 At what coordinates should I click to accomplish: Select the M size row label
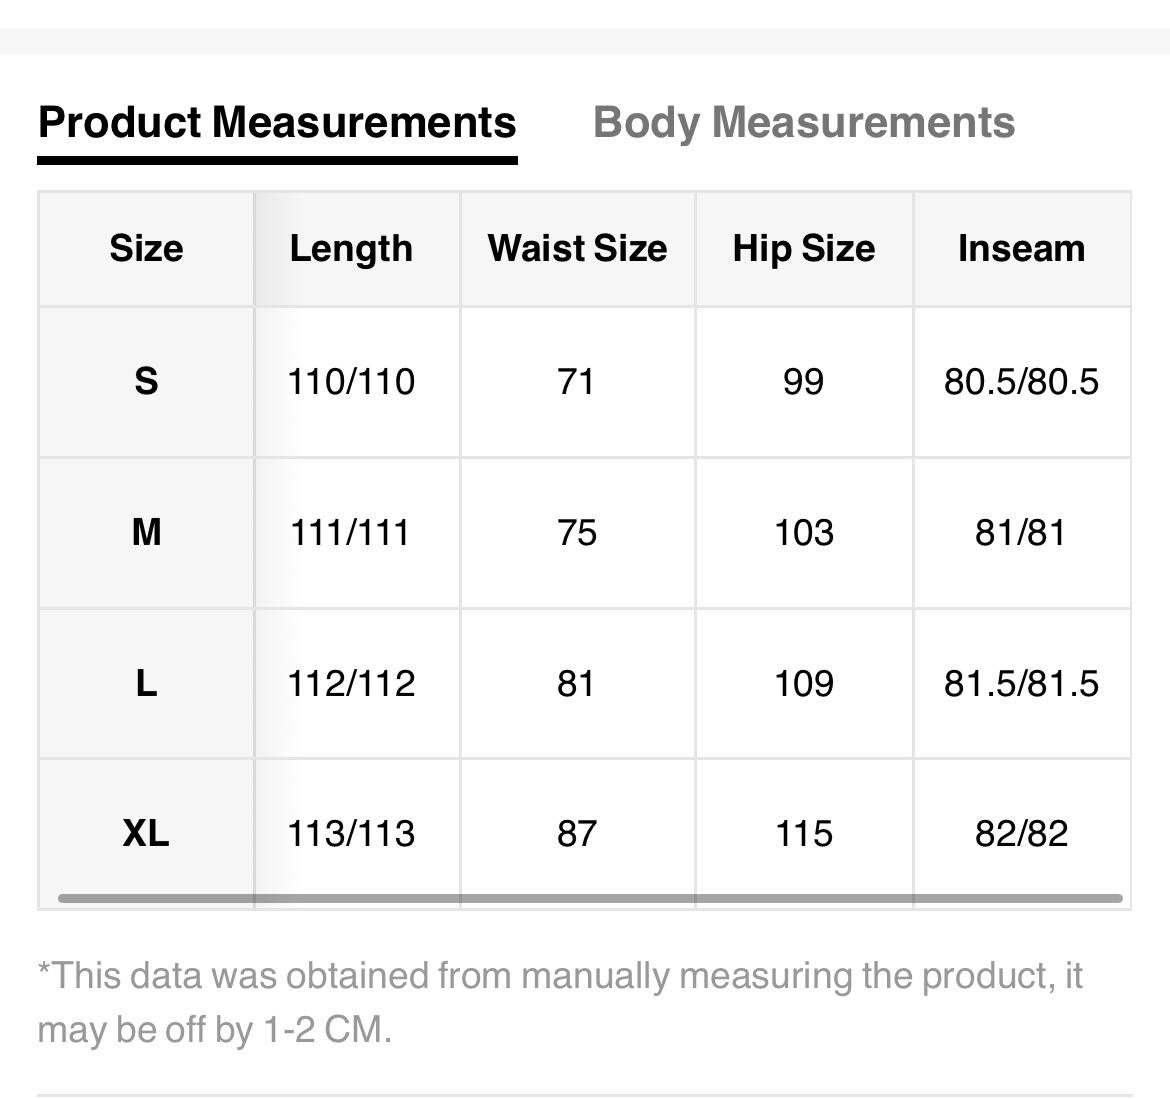[146, 532]
